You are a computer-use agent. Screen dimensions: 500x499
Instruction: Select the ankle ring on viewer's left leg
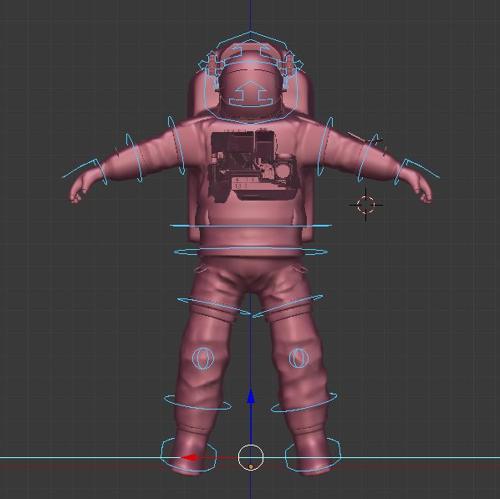pyautogui.click(x=198, y=402)
